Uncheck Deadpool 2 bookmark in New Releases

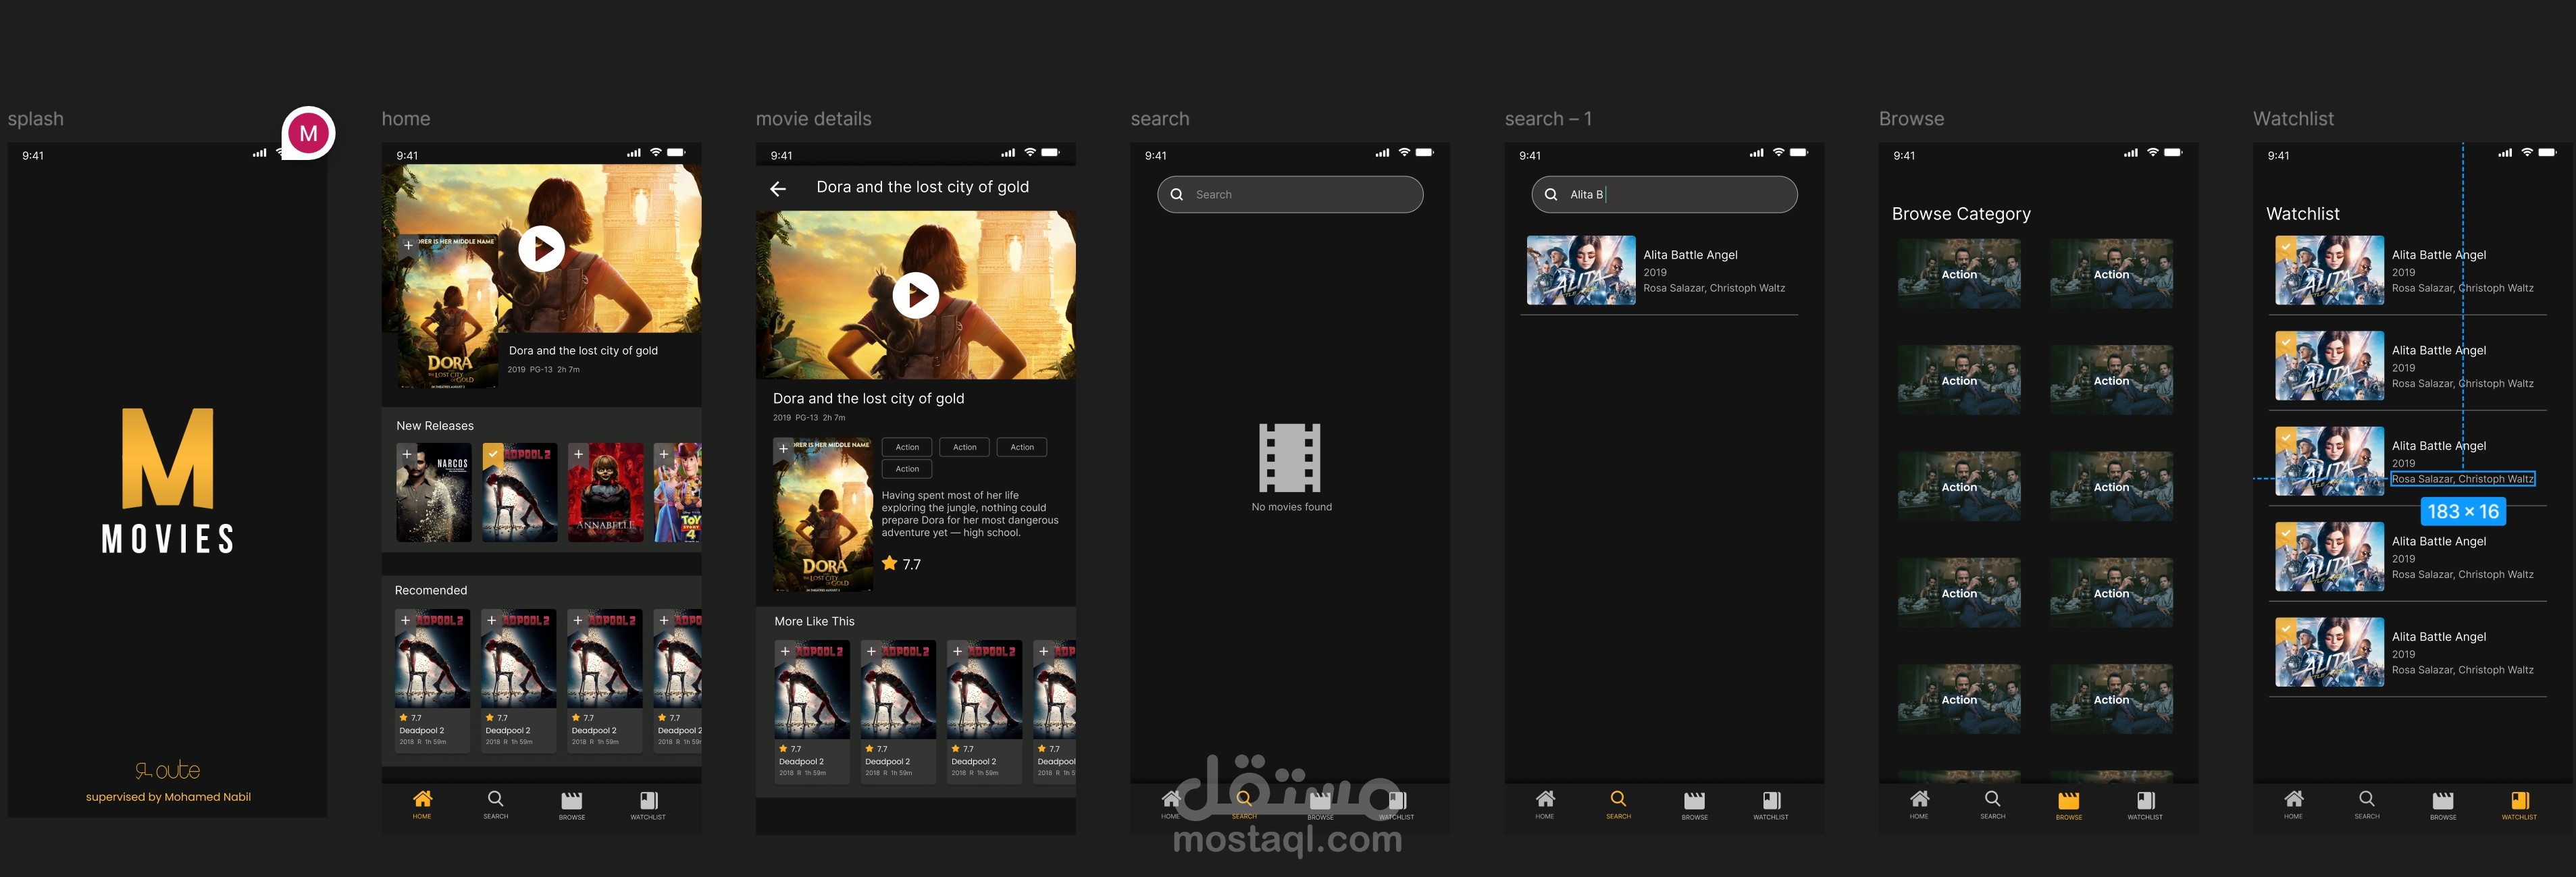pyautogui.click(x=492, y=454)
